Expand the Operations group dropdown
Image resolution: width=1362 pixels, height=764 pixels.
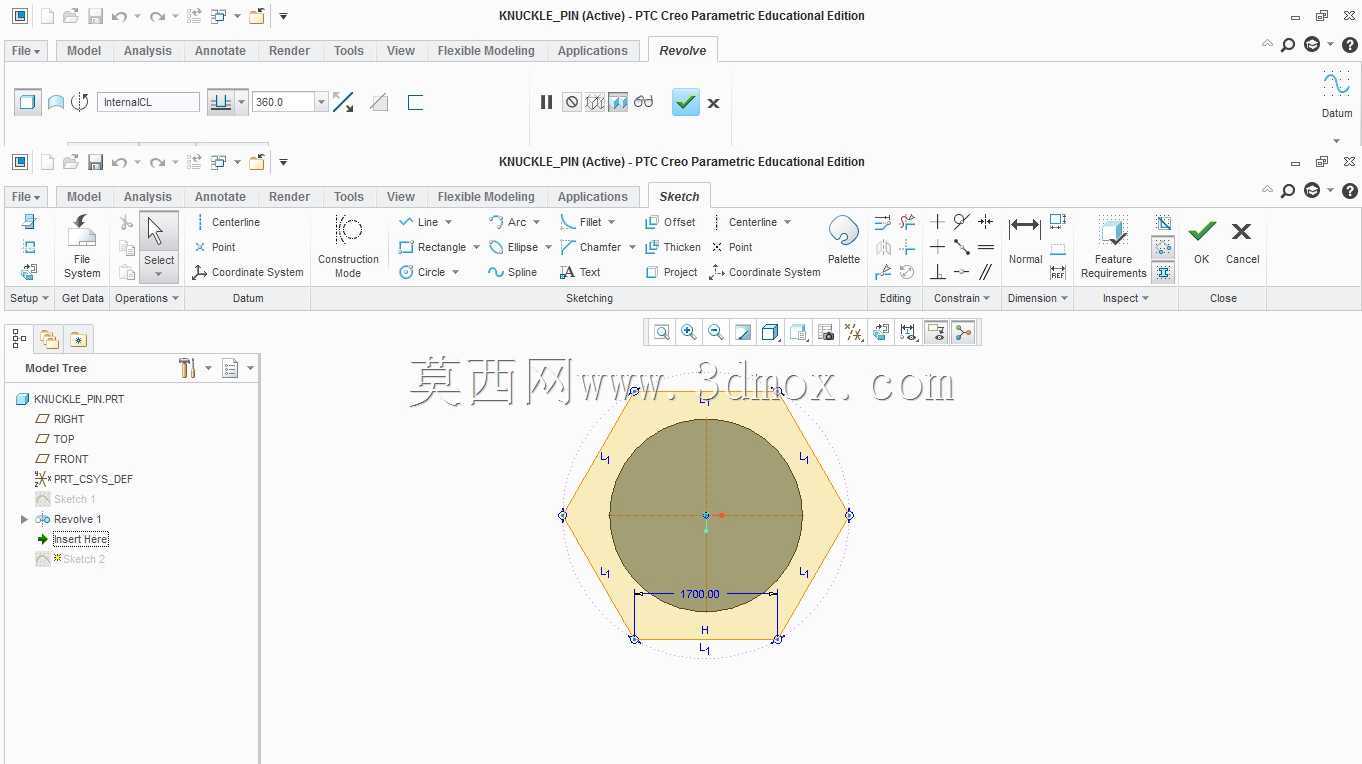(x=147, y=298)
